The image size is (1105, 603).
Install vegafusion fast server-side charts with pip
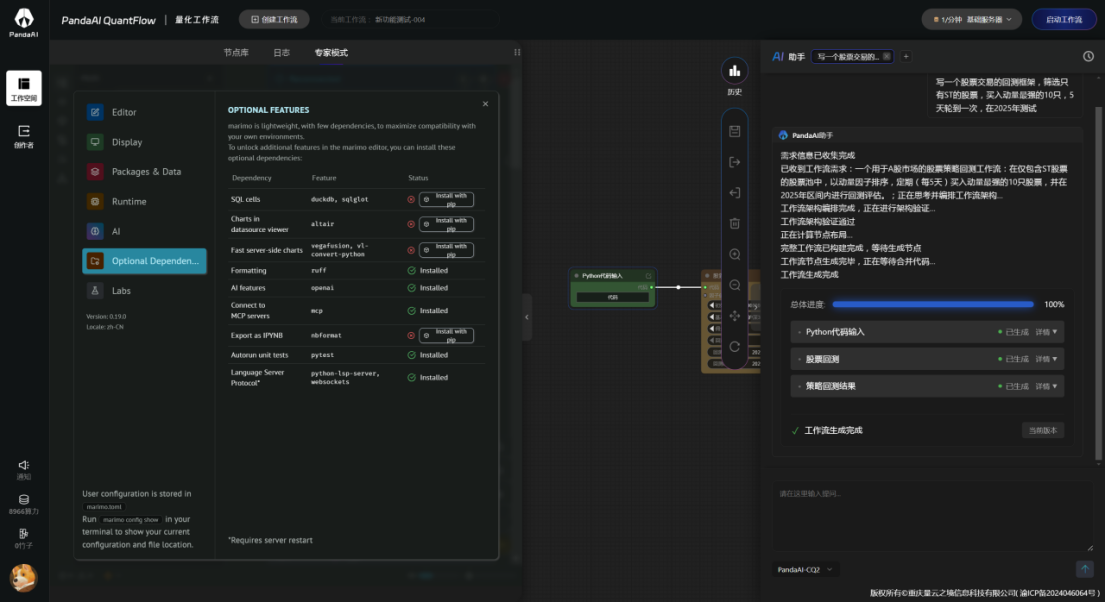(x=446, y=250)
